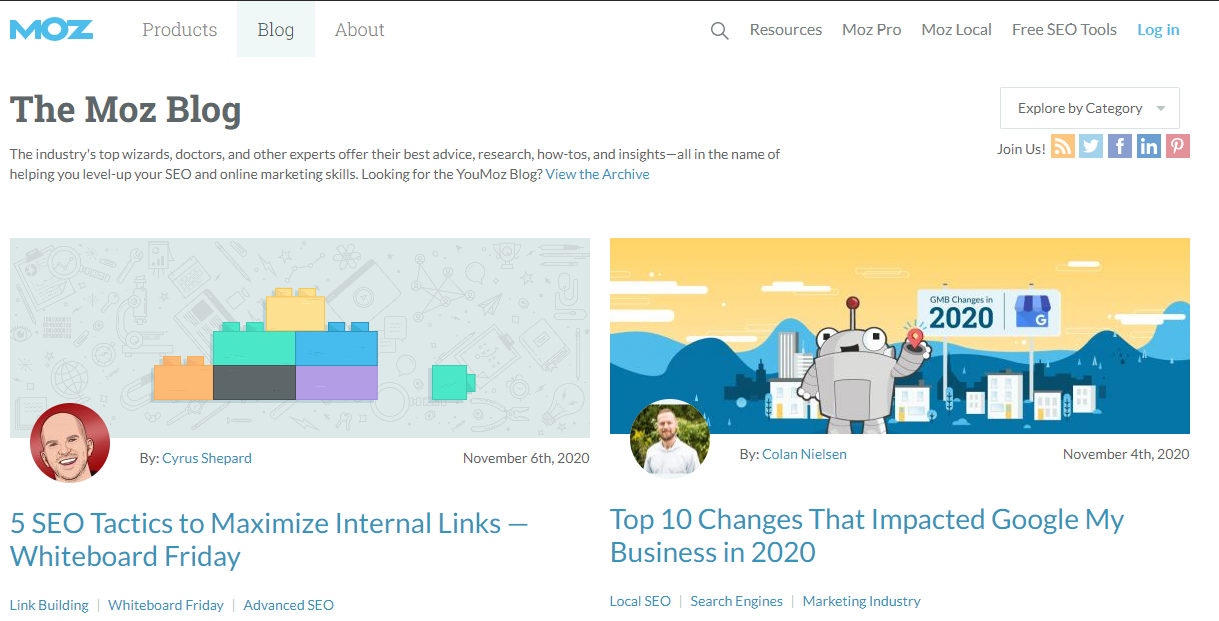
Task: Open the 5 SEO Tactics article title
Action: click(x=269, y=539)
